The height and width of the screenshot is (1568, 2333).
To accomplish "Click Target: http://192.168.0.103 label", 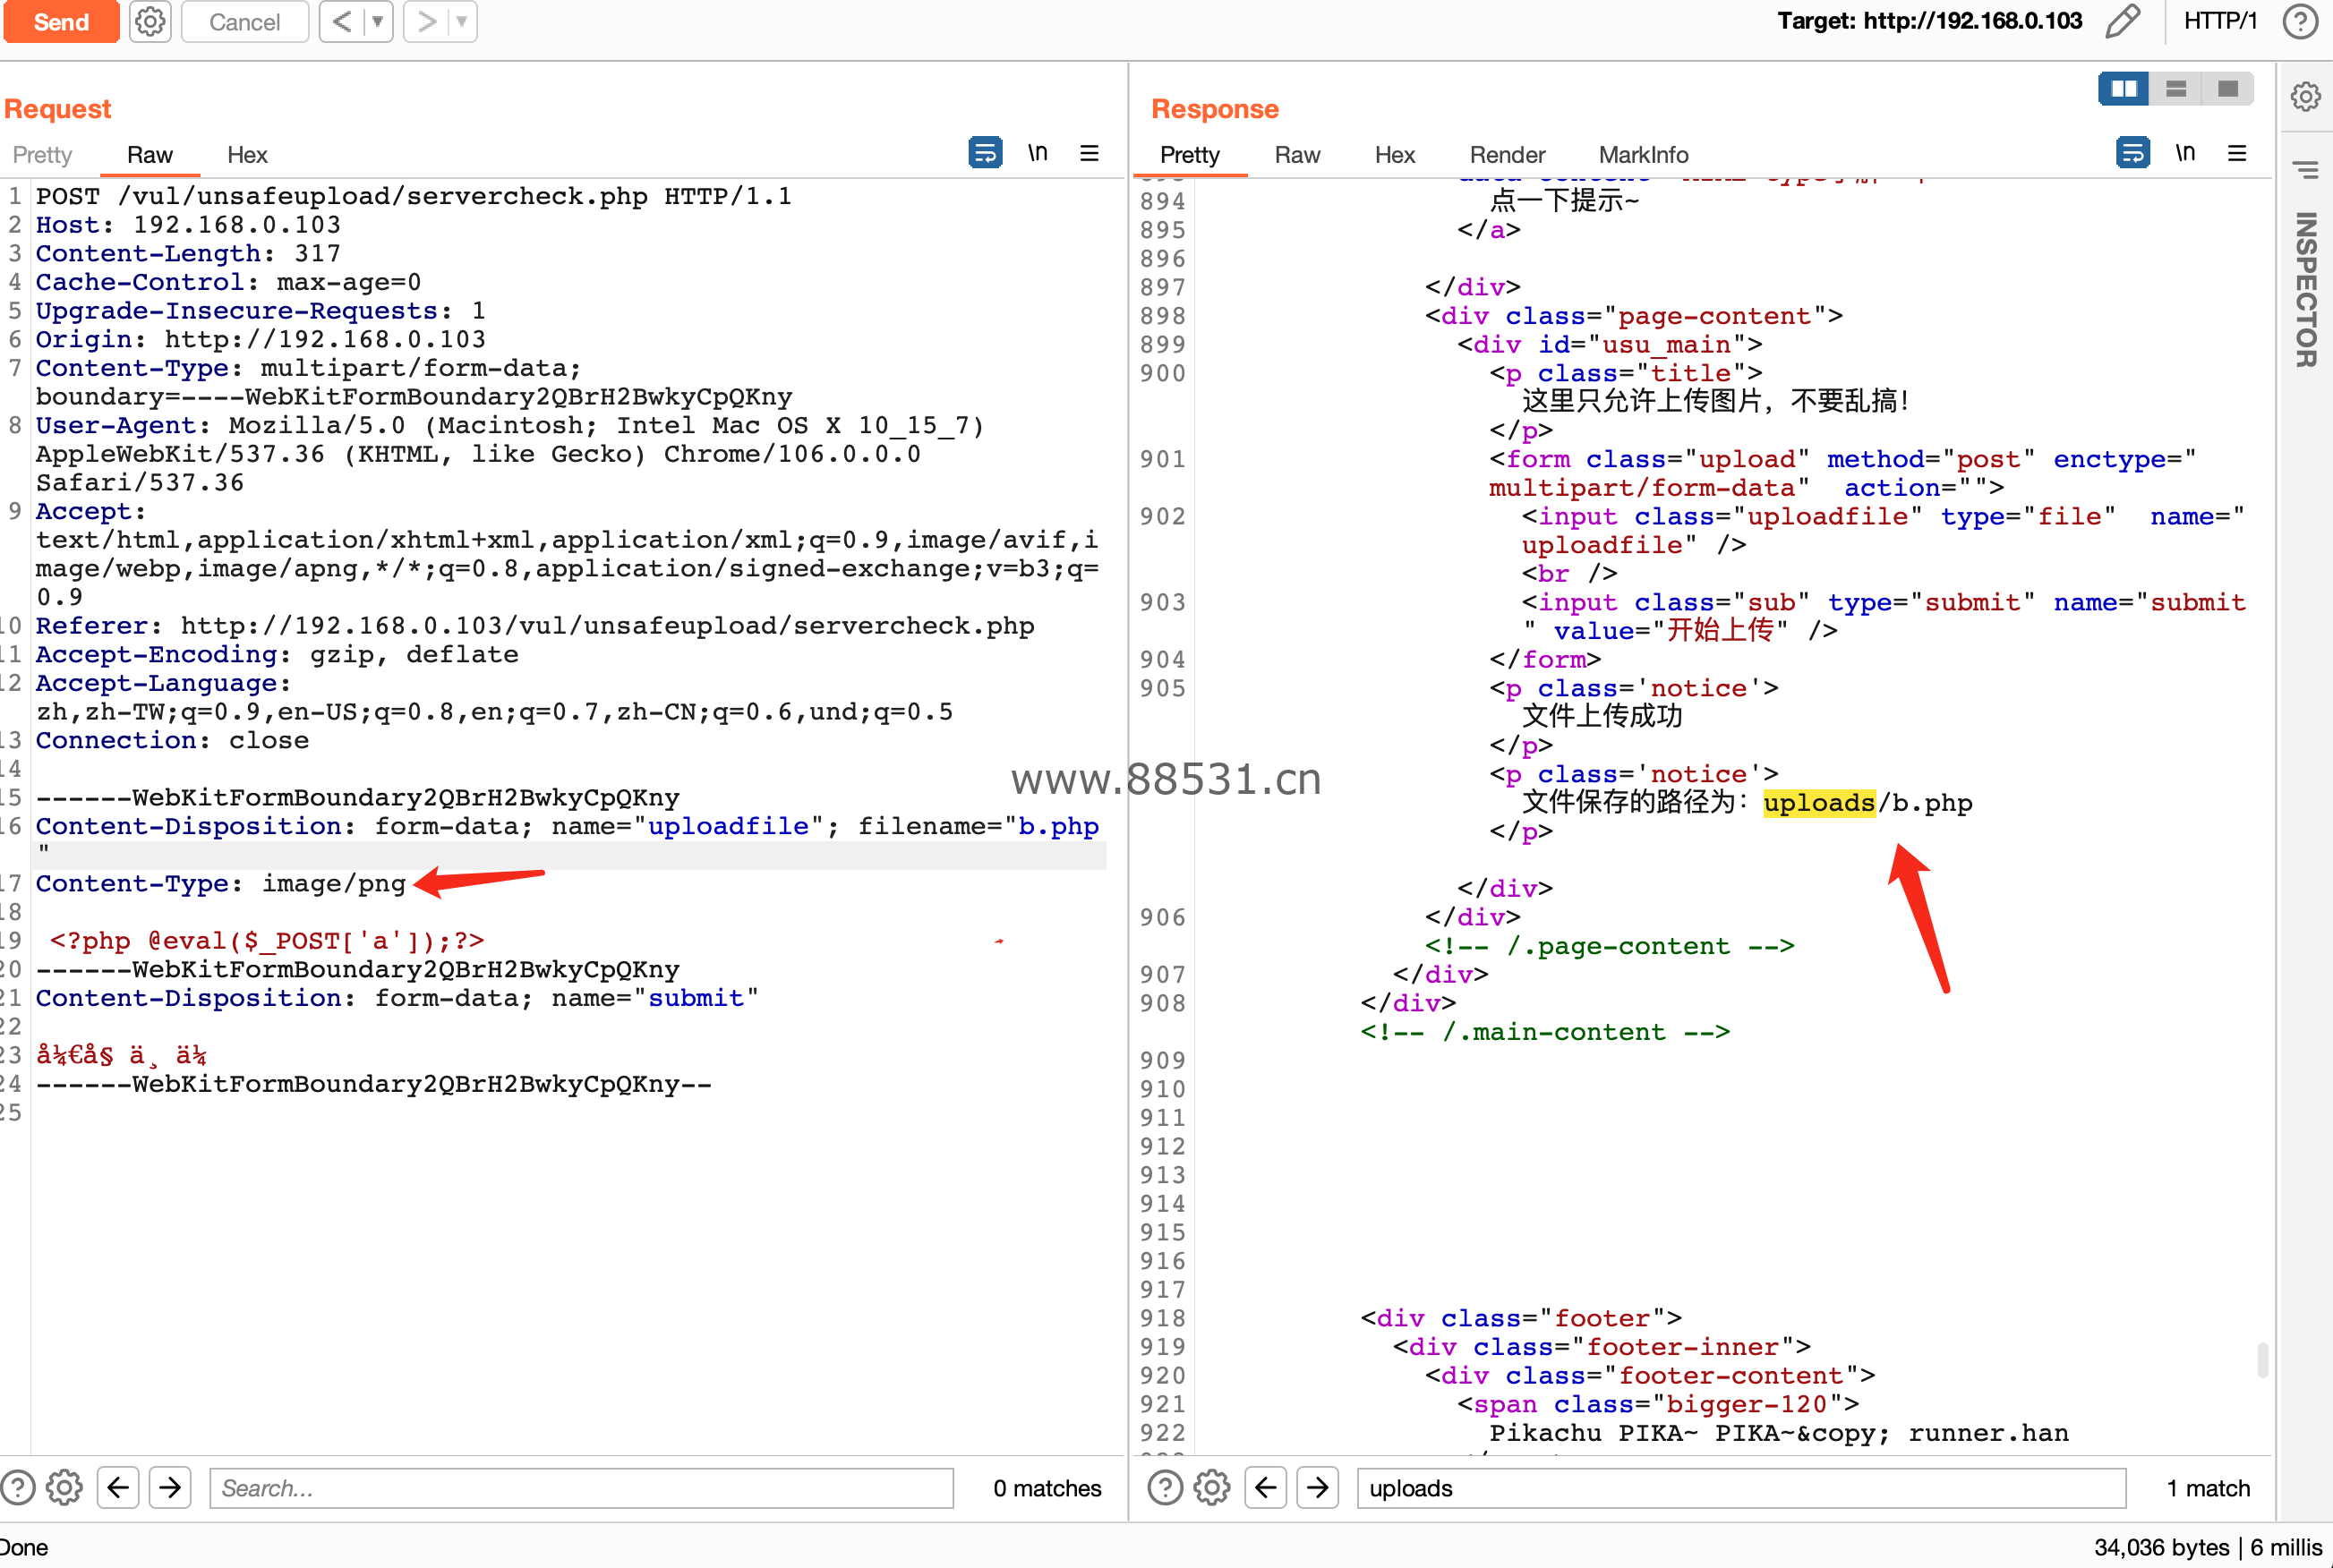I will tap(1929, 21).
